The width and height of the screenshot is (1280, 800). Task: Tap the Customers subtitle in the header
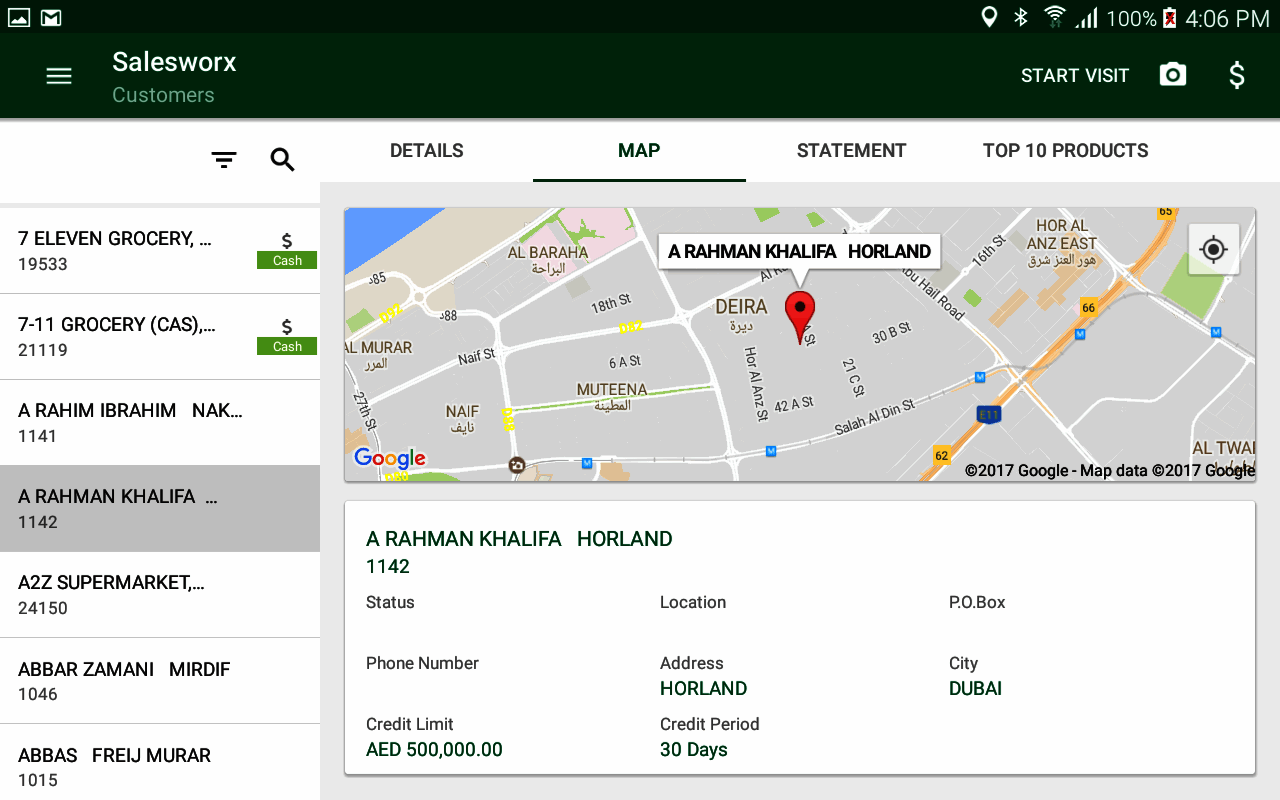163,95
